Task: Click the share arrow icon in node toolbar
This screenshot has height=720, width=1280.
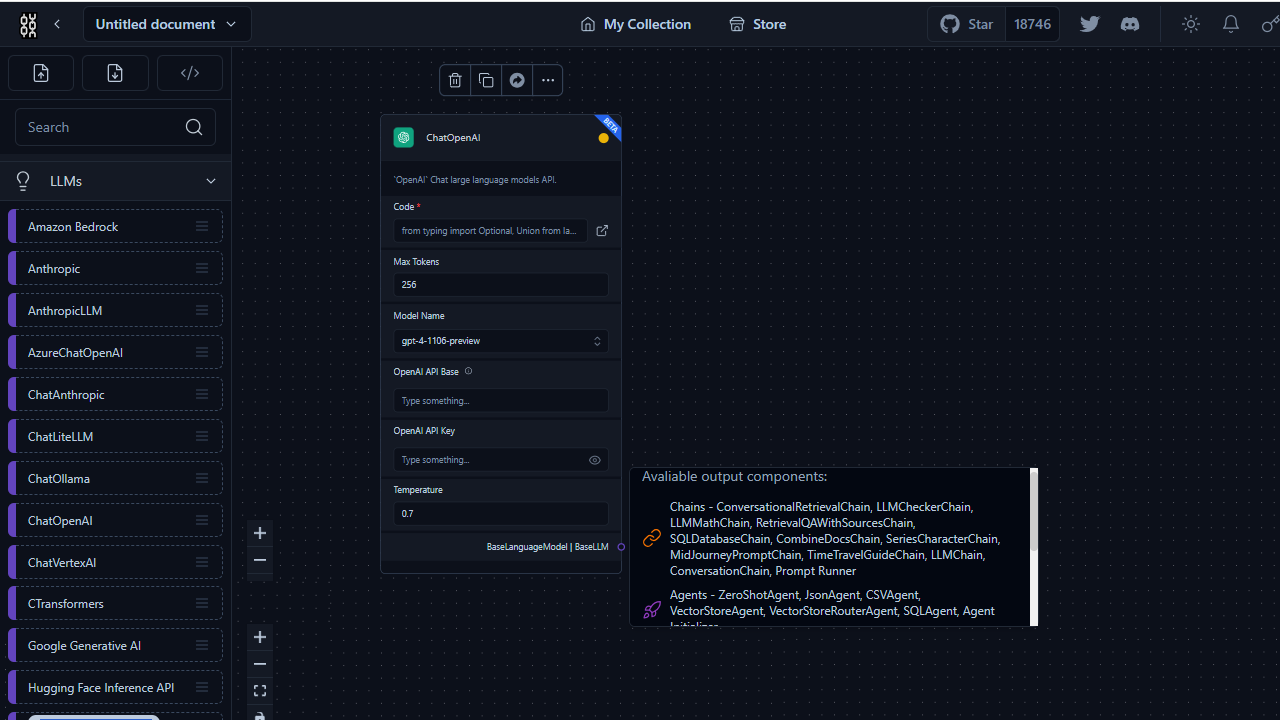Action: click(517, 80)
